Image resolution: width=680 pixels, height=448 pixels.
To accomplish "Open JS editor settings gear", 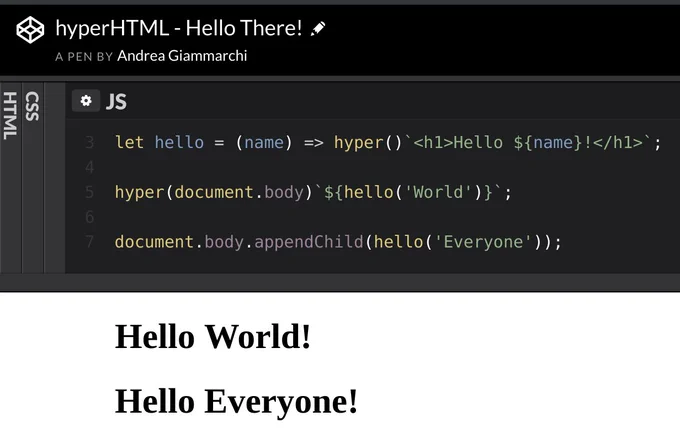I will [x=86, y=101].
